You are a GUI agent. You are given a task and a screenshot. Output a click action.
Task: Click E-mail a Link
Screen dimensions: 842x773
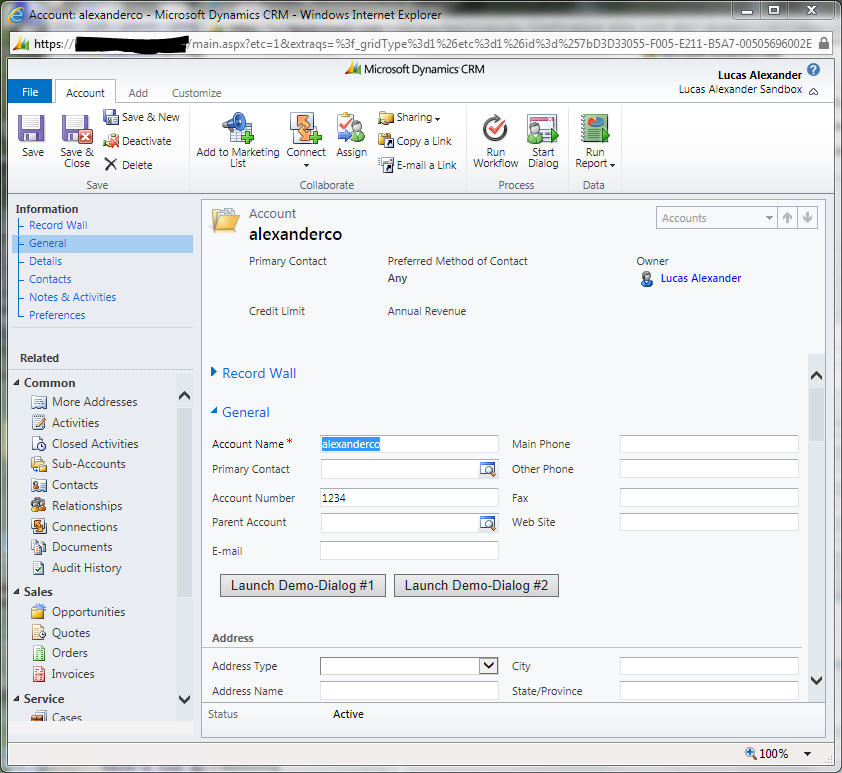pyautogui.click(x=418, y=165)
